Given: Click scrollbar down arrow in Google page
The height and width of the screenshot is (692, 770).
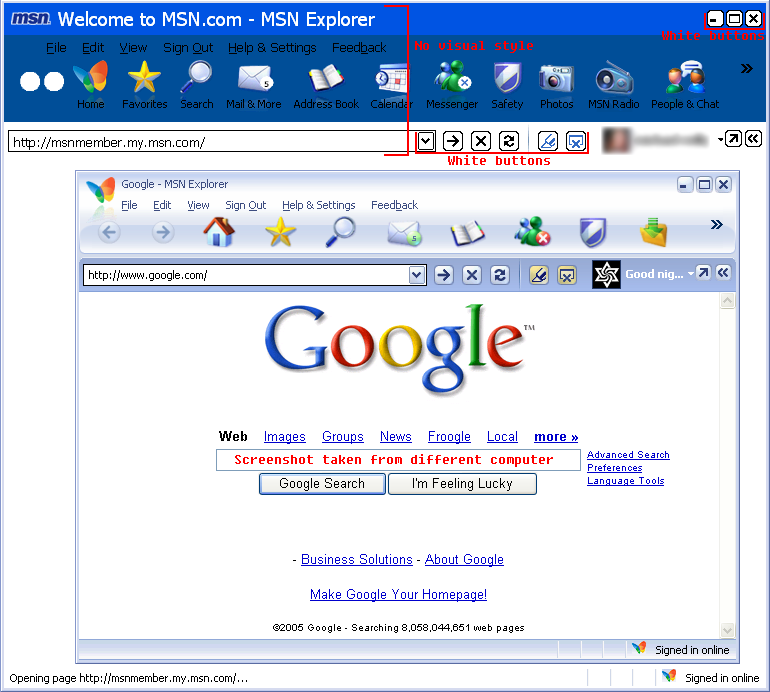Looking at the screenshot, I should click(x=727, y=630).
